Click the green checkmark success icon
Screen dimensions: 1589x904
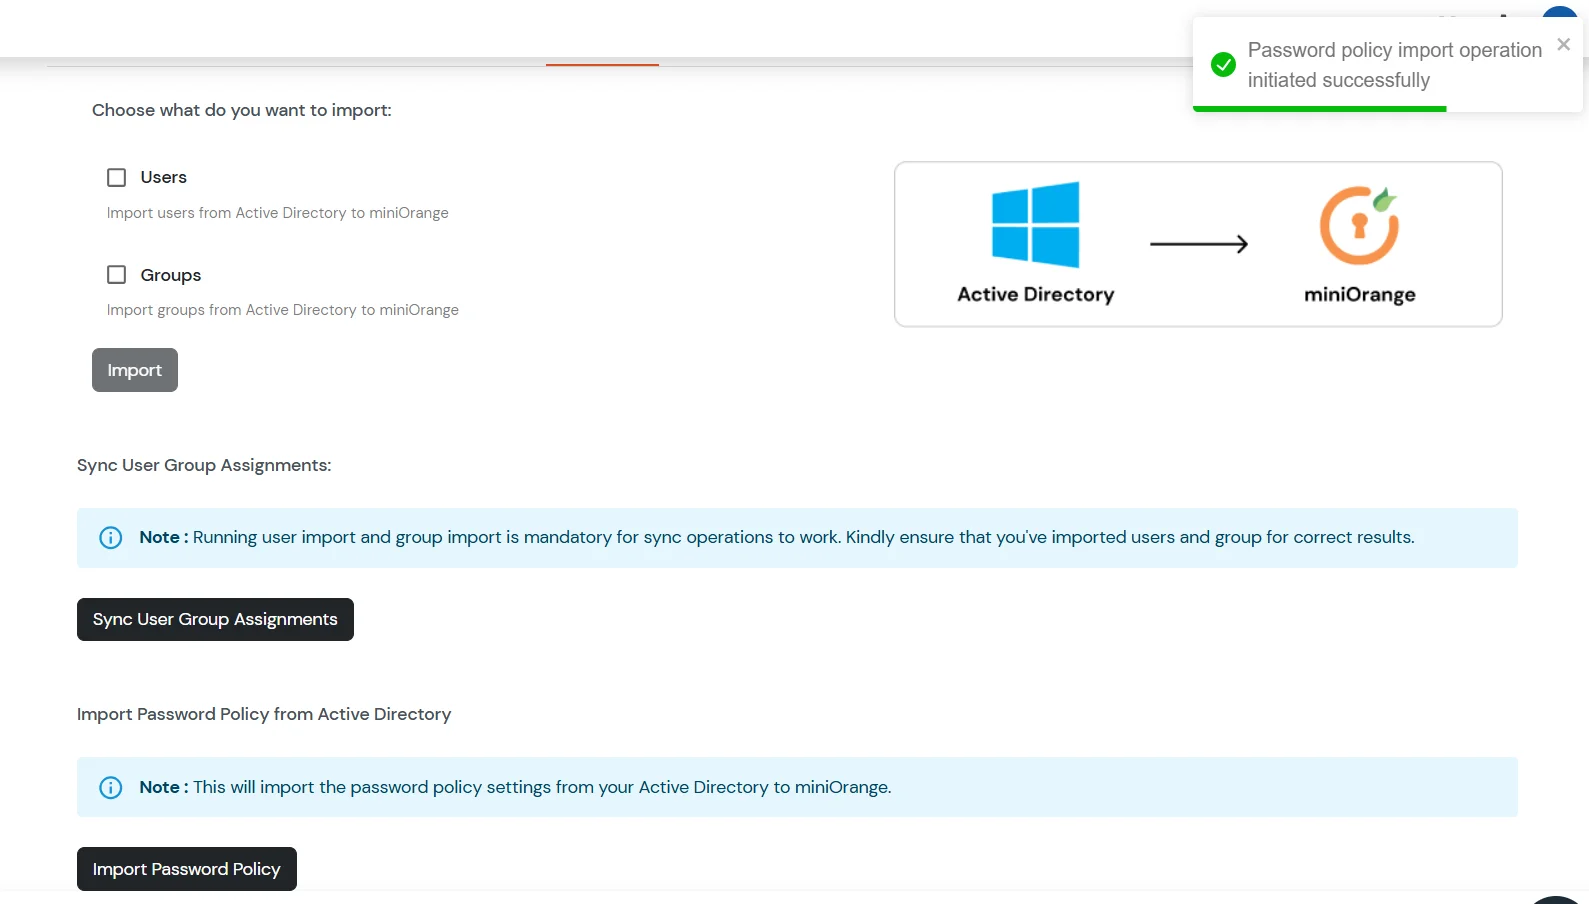(1223, 65)
